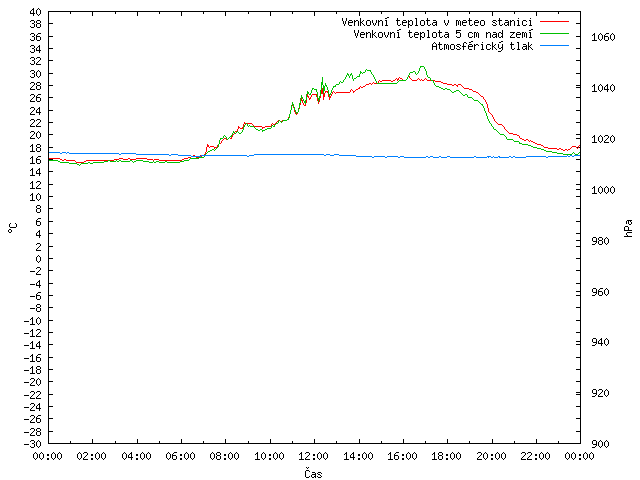Viewport: 640px width, 480px height.
Task: Click the '40' temperature axis label
Action: click(x=36, y=12)
